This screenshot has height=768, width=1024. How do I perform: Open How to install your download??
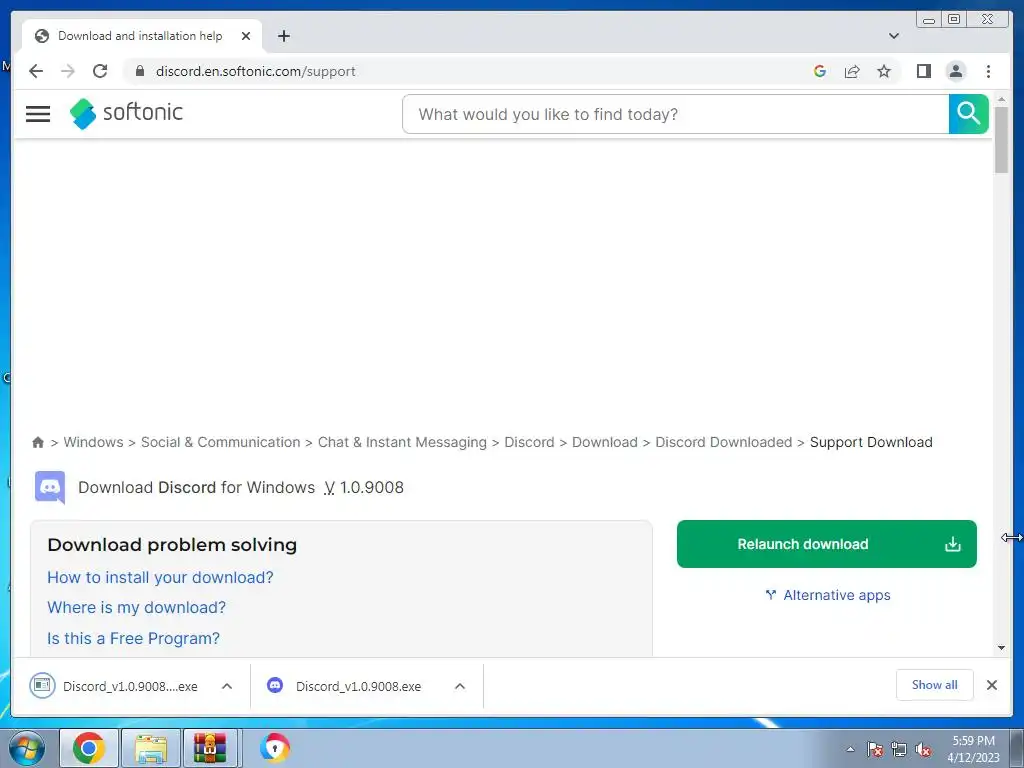pyautogui.click(x=160, y=577)
